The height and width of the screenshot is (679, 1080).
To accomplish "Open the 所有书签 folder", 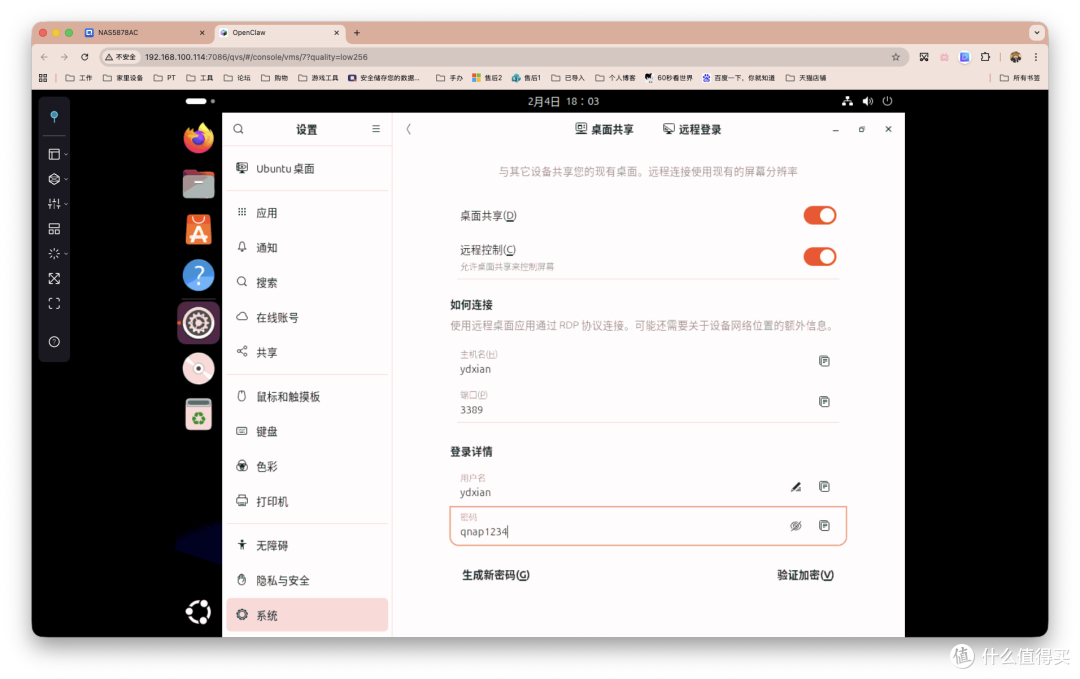I will point(1019,78).
